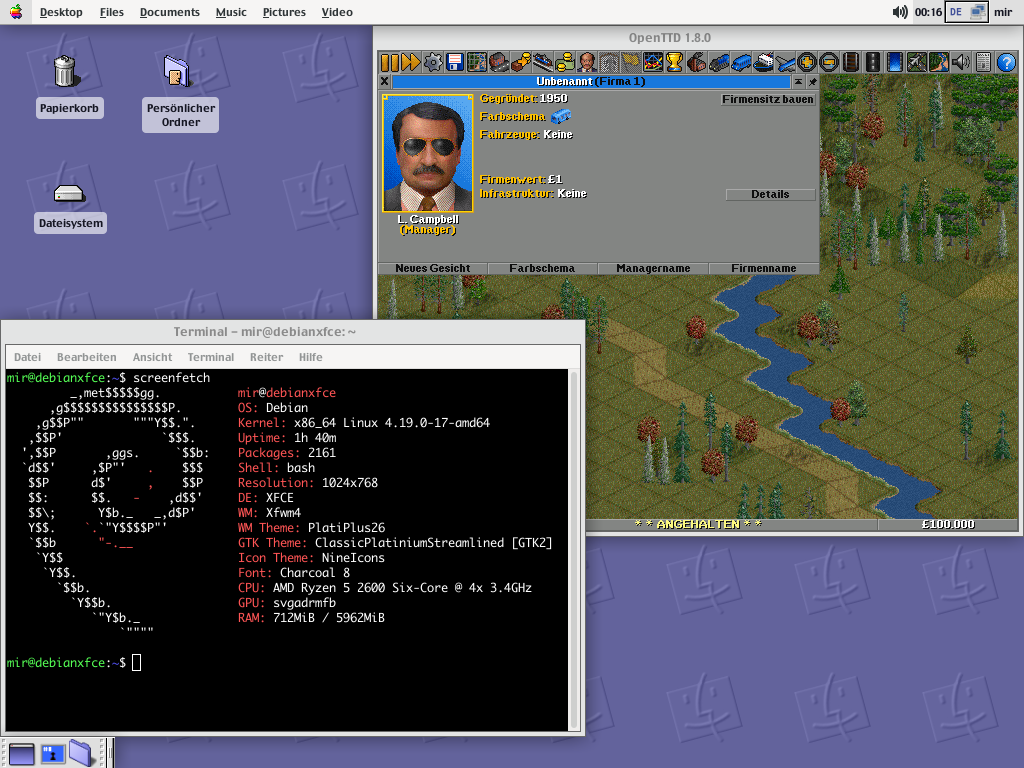Open the sound and music speaker icon

(x=961, y=63)
